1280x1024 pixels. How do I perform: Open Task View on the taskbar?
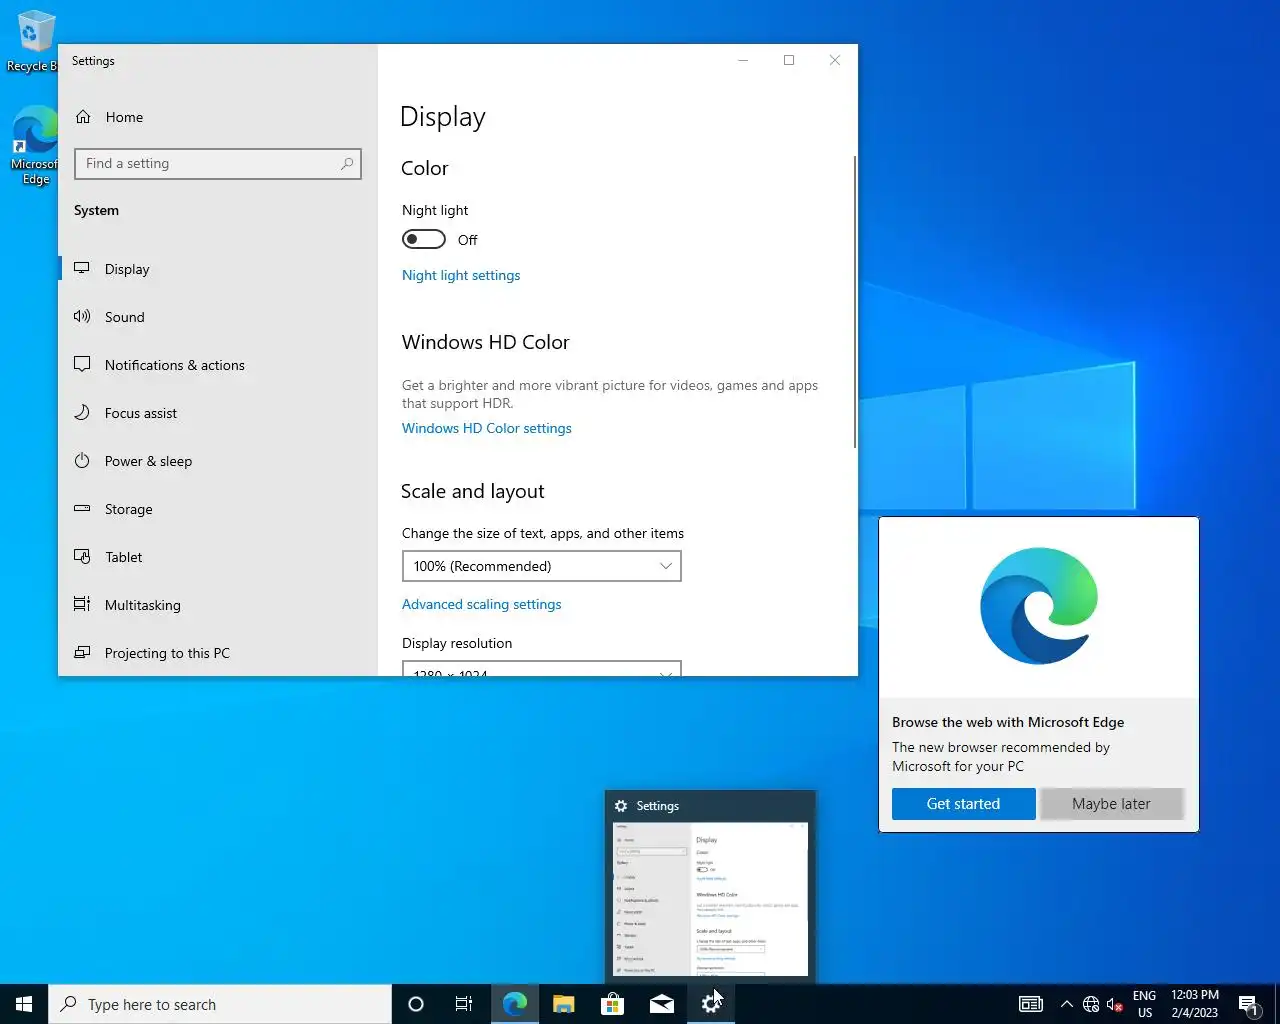(464, 1004)
